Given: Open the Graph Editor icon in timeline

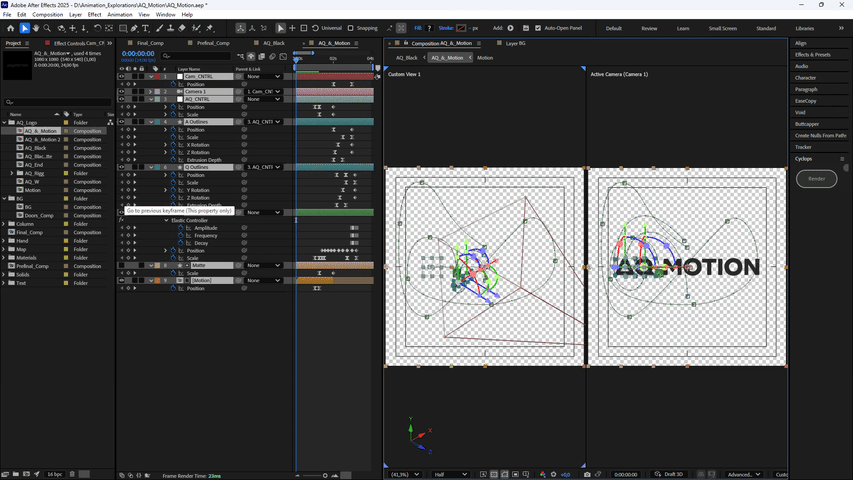Looking at the screenshot, I should click(x=283, y=56).
